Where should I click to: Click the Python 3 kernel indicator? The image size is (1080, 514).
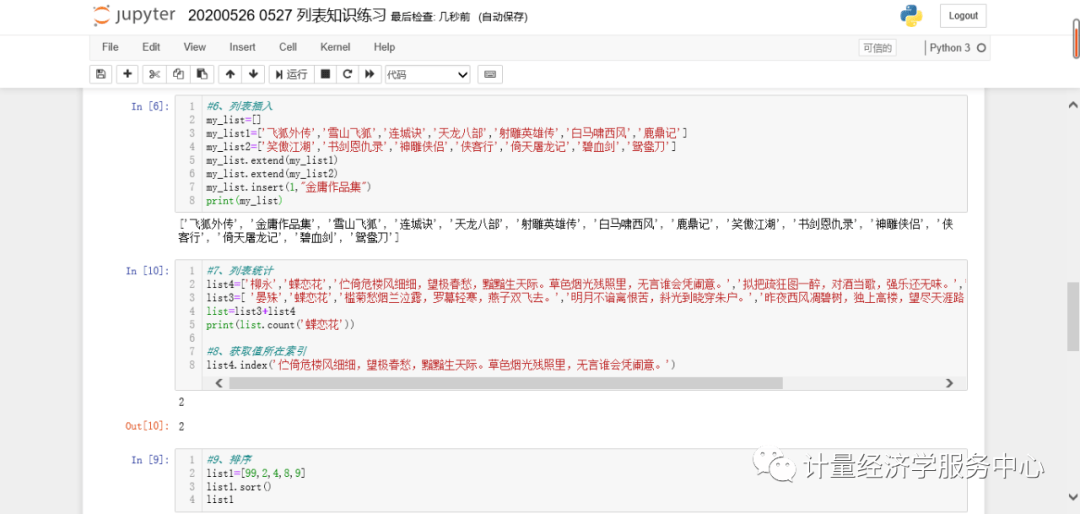tap(950, 48)
